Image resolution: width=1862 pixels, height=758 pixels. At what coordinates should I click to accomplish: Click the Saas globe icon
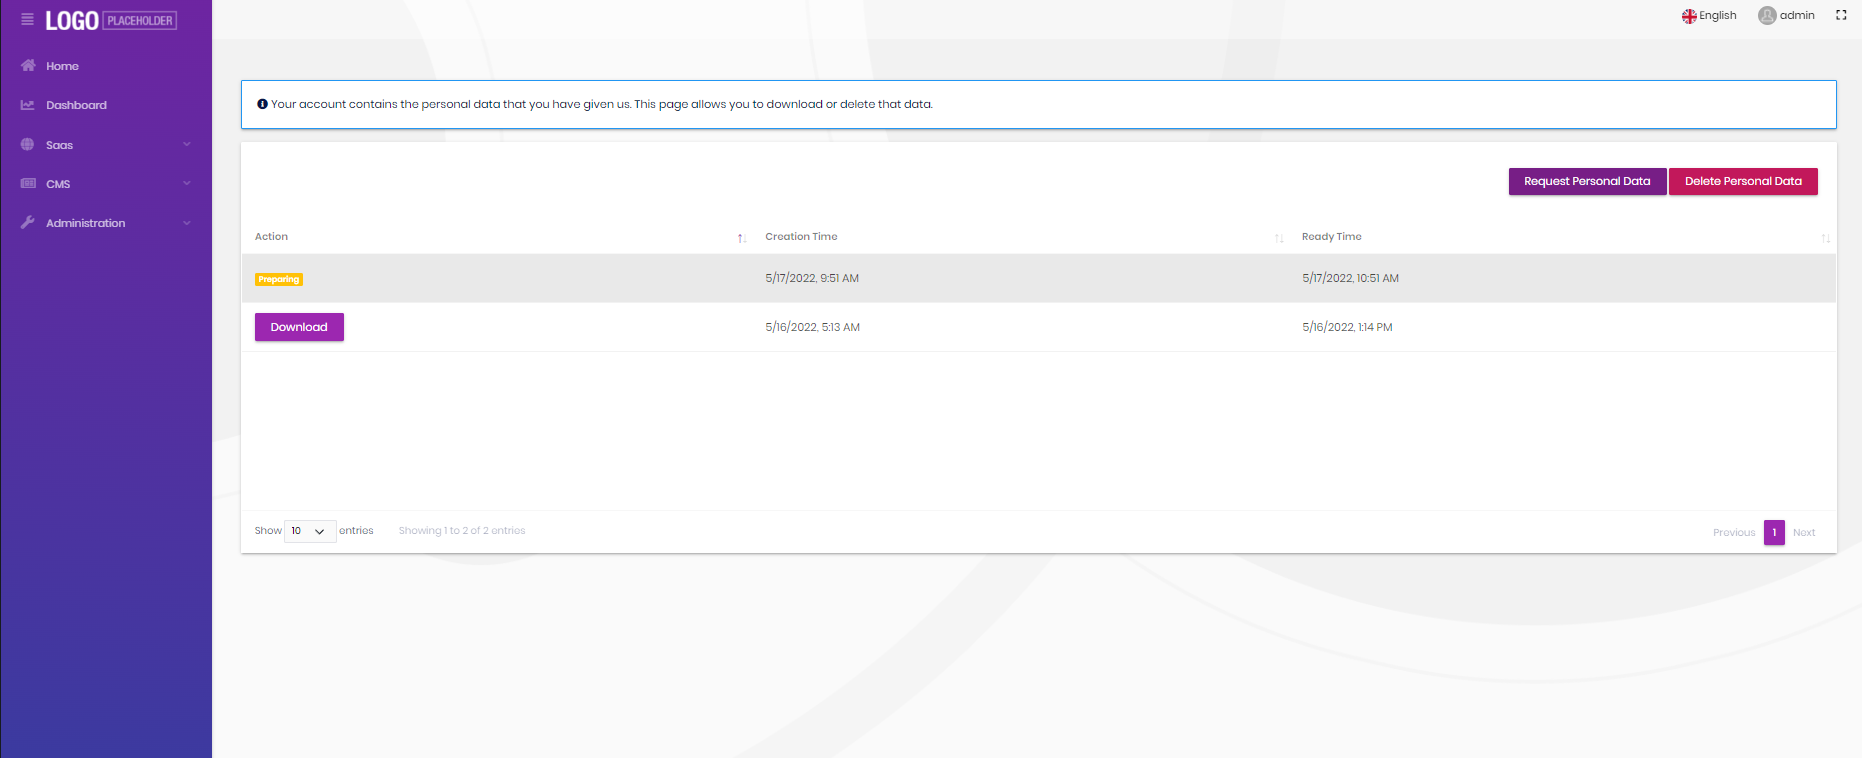pos(28,145)
